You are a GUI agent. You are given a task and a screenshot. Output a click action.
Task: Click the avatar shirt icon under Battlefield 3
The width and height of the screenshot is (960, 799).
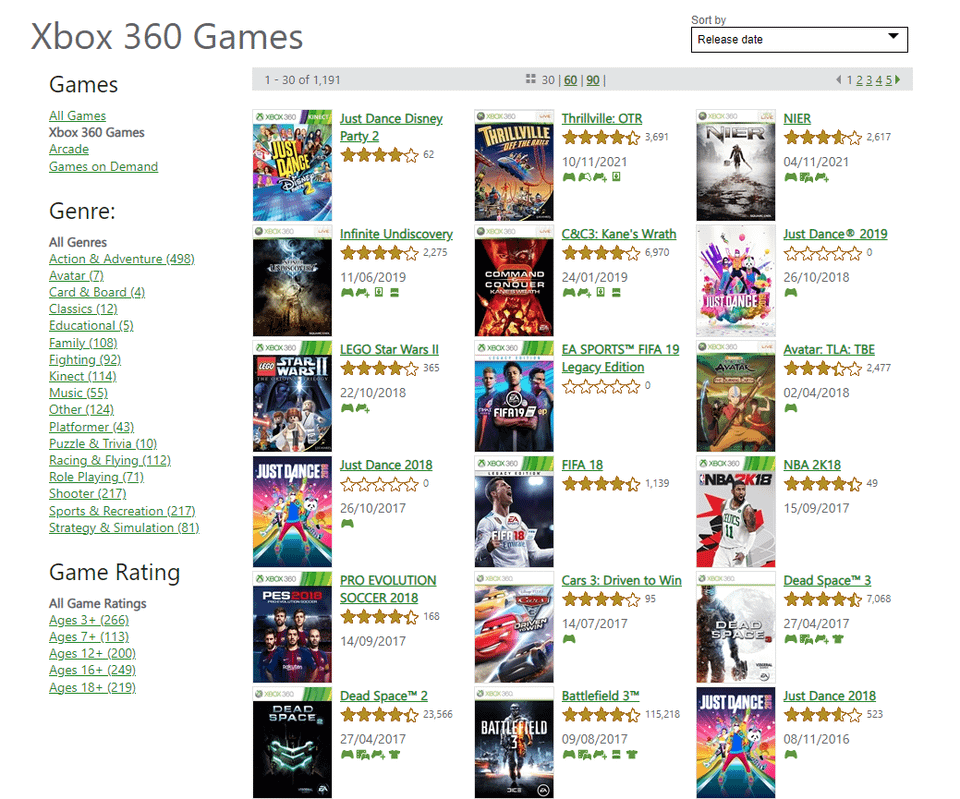pos(631,754)
